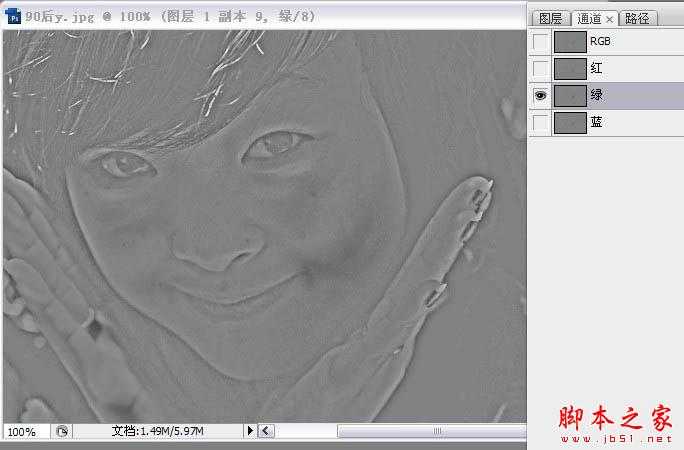Open the status bar info arrow menu
684x450 pixels.
click(250, 431)
